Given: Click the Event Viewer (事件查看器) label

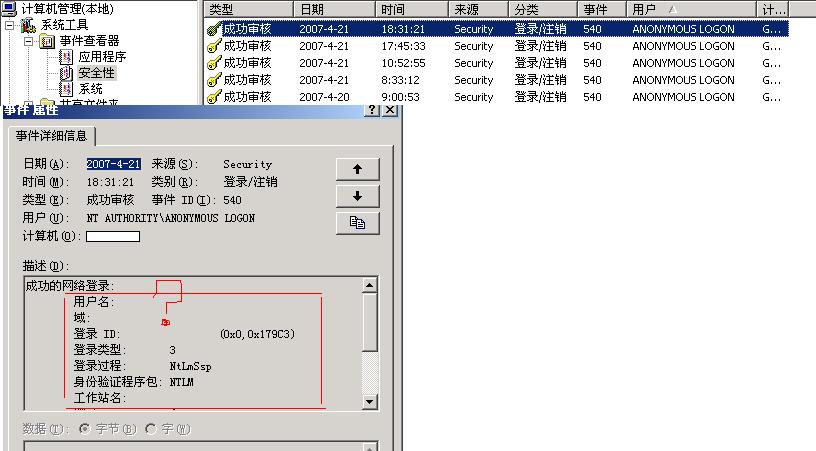Looking at the screenshot, I should [x=90, y=41].
